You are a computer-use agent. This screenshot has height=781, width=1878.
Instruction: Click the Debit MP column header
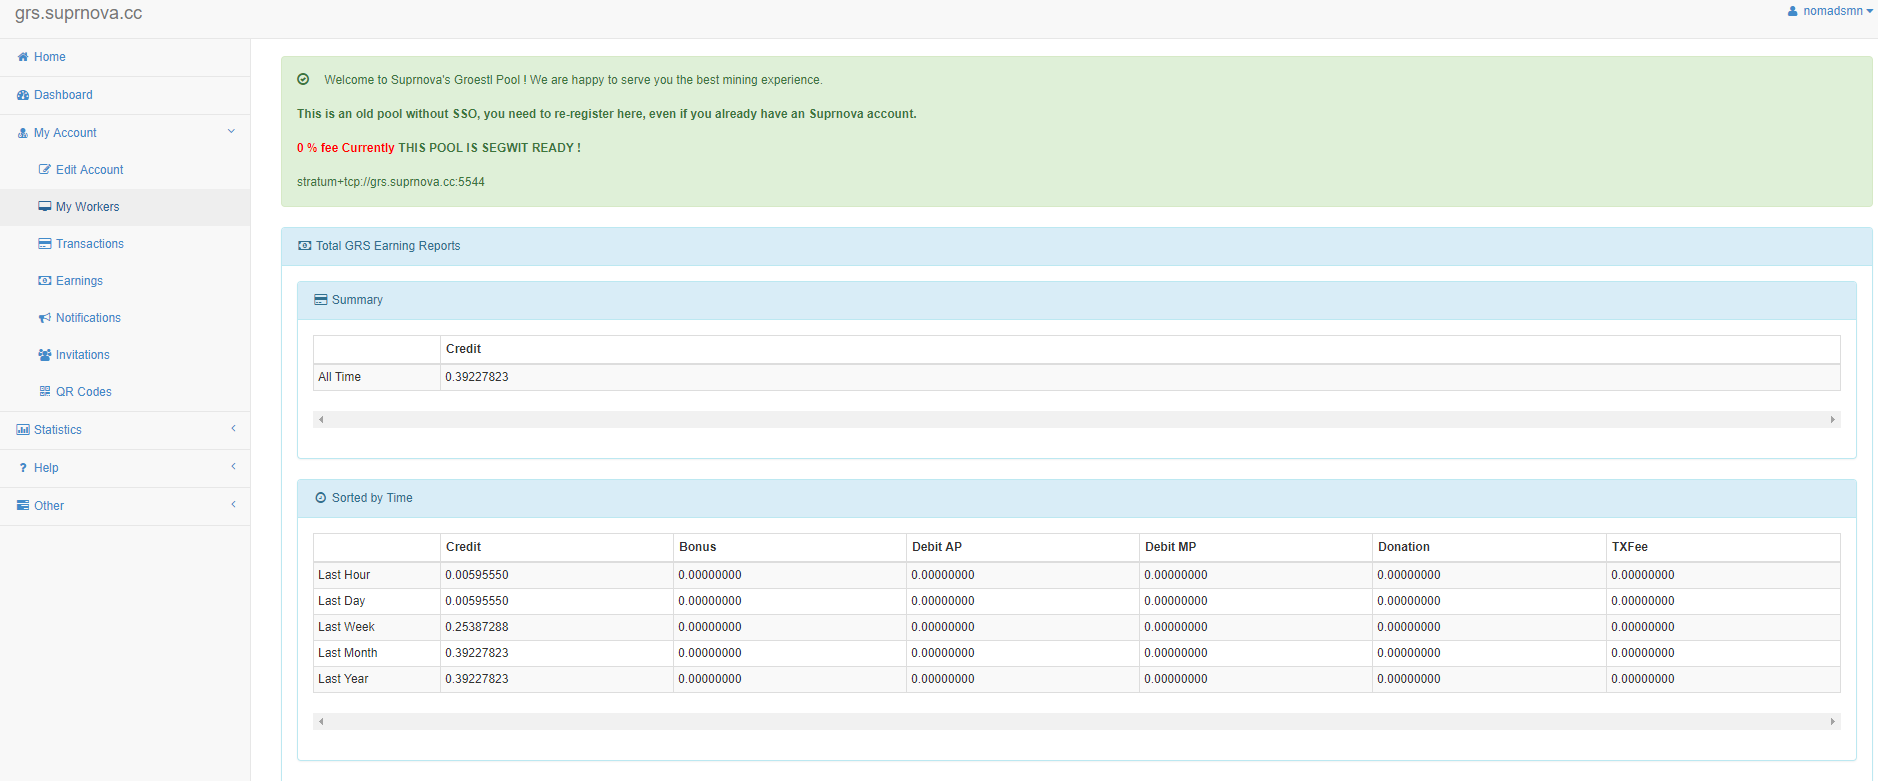point(1171,547)
